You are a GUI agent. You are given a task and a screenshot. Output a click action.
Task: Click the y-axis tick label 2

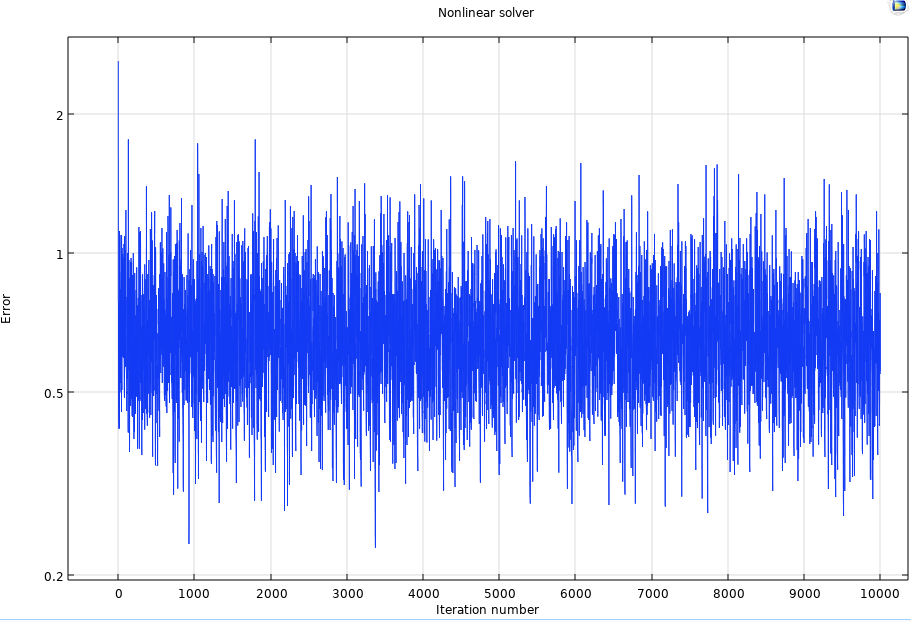[x=59, y=115]
